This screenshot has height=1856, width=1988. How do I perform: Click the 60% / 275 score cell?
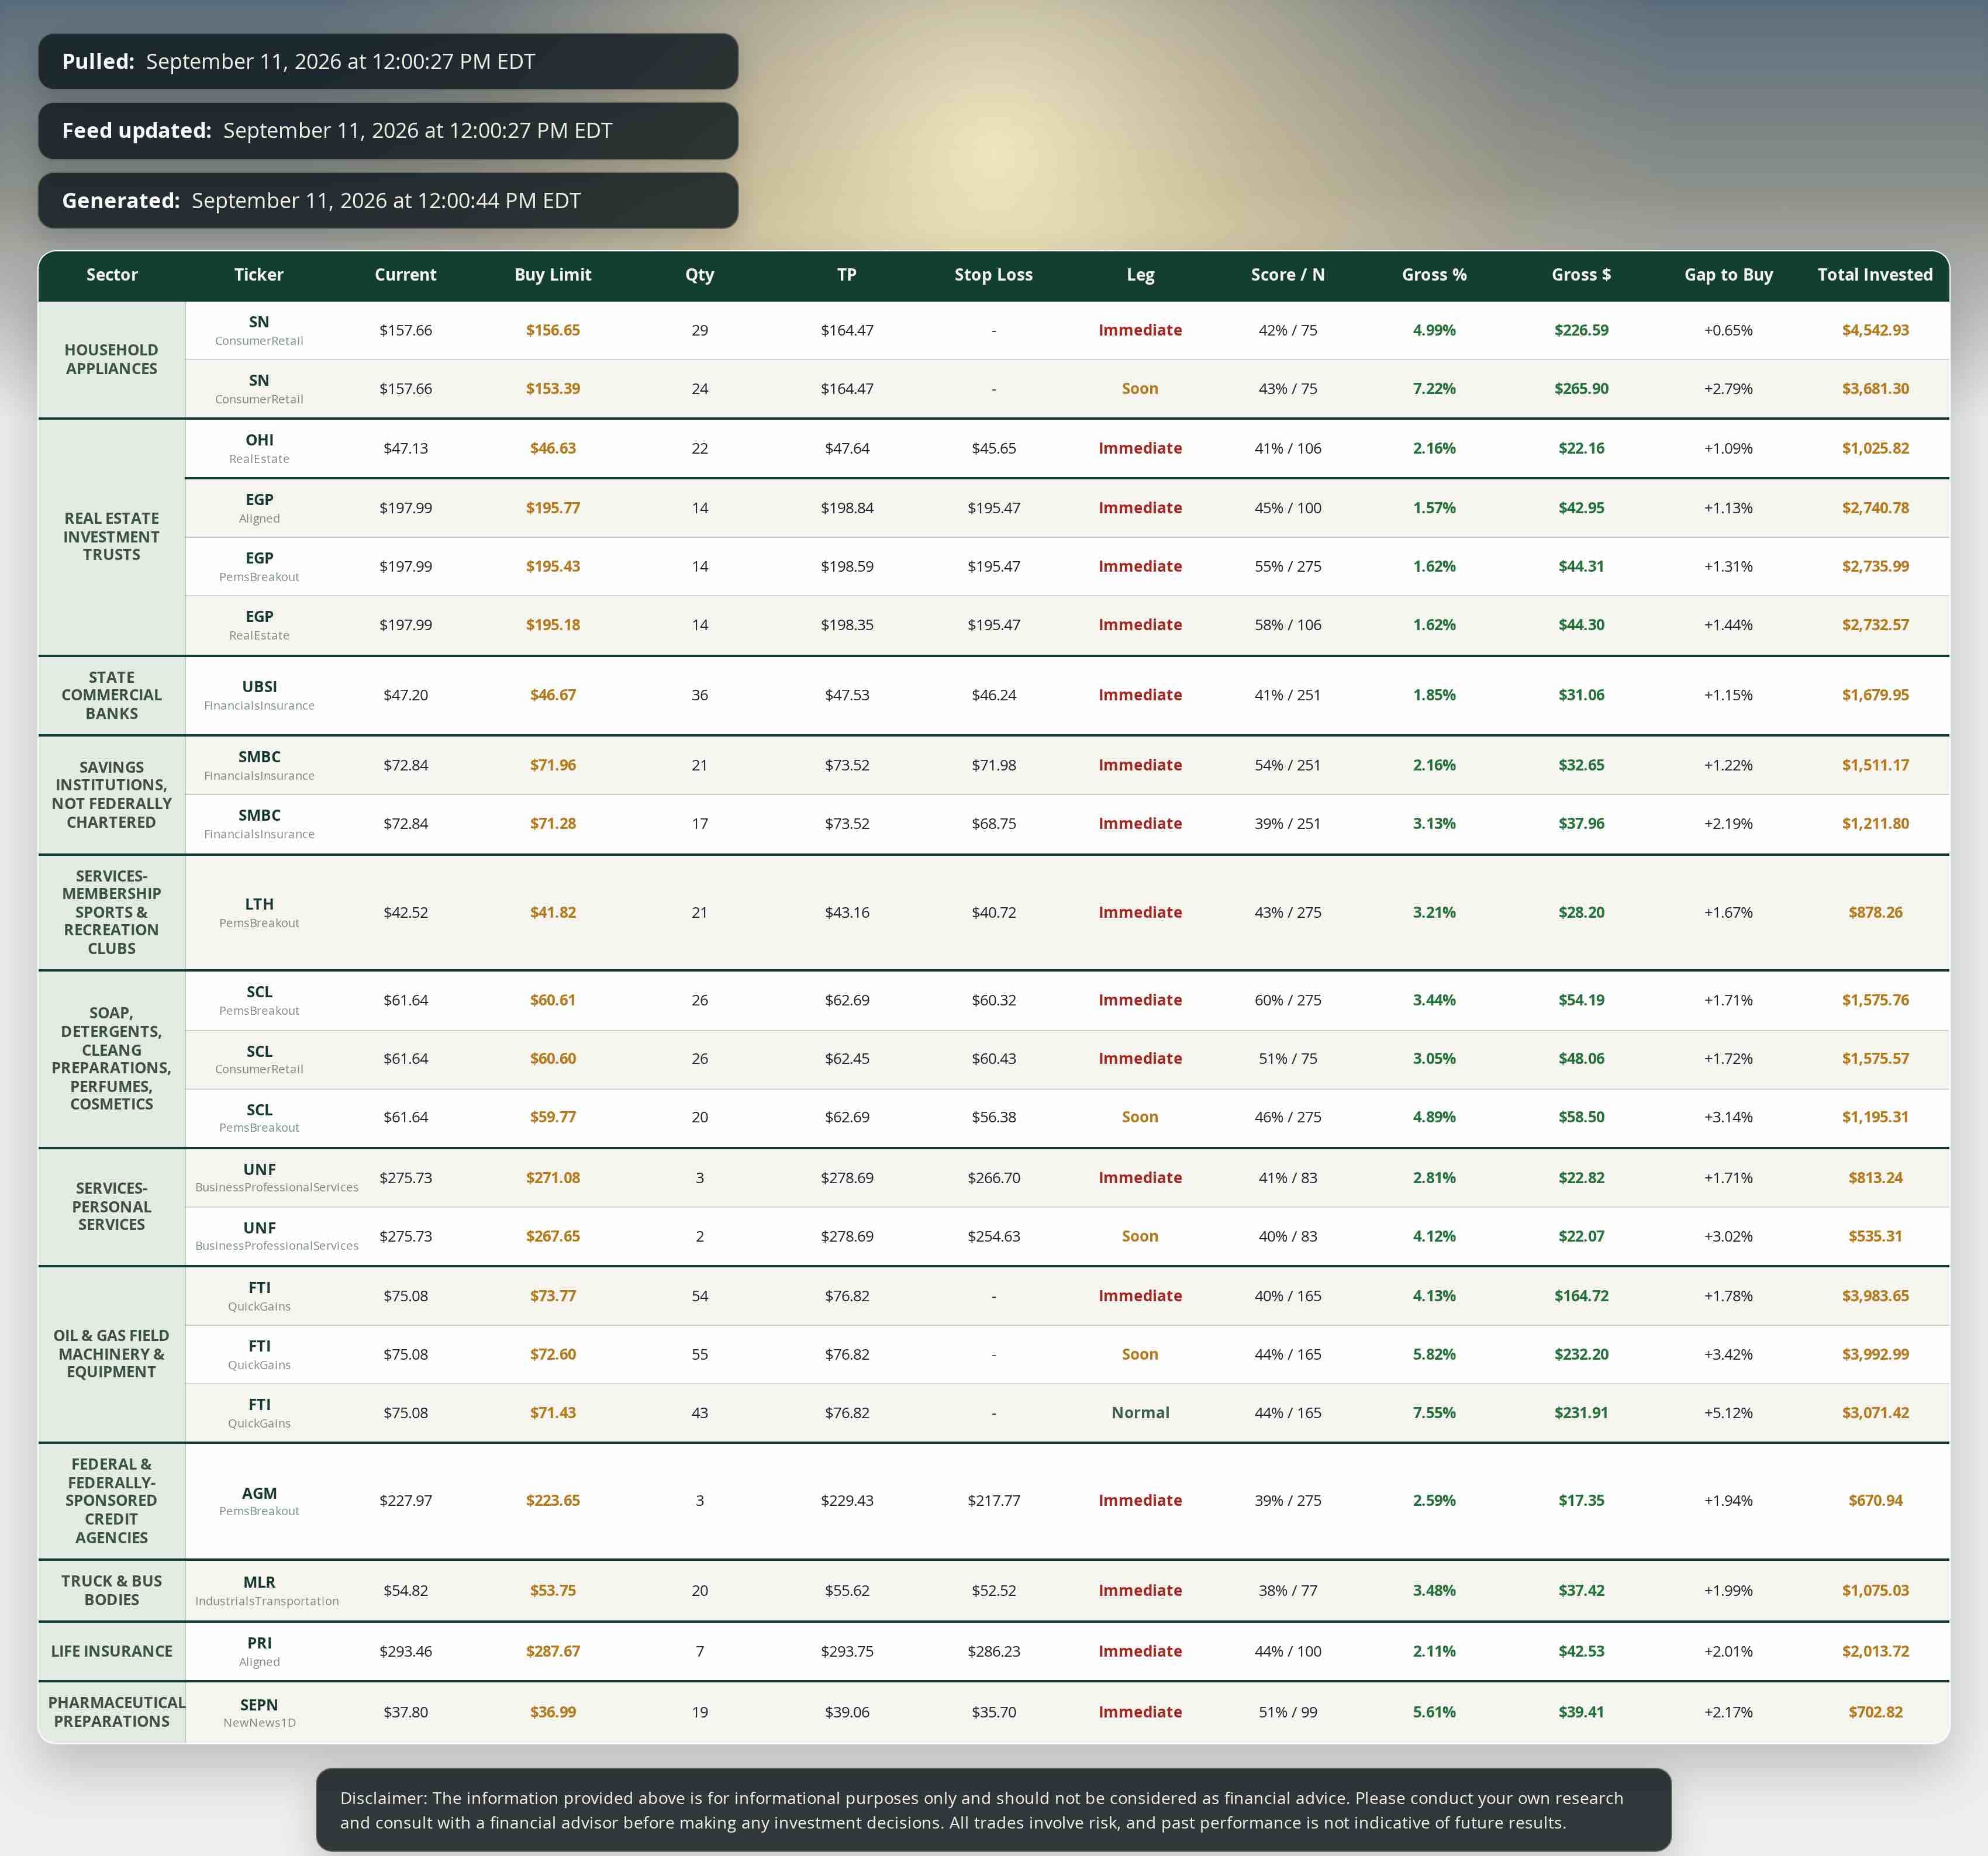(x=1287, y=1000)
